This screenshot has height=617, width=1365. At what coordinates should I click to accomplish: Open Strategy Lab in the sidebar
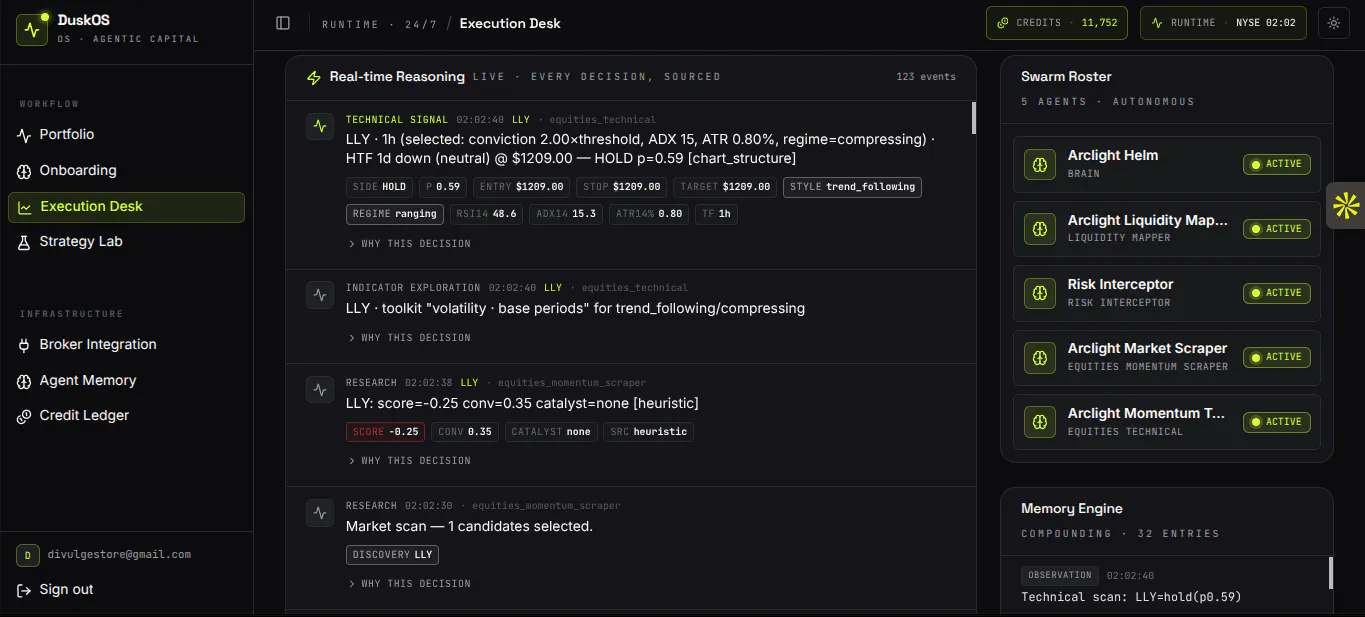[126, 242]
